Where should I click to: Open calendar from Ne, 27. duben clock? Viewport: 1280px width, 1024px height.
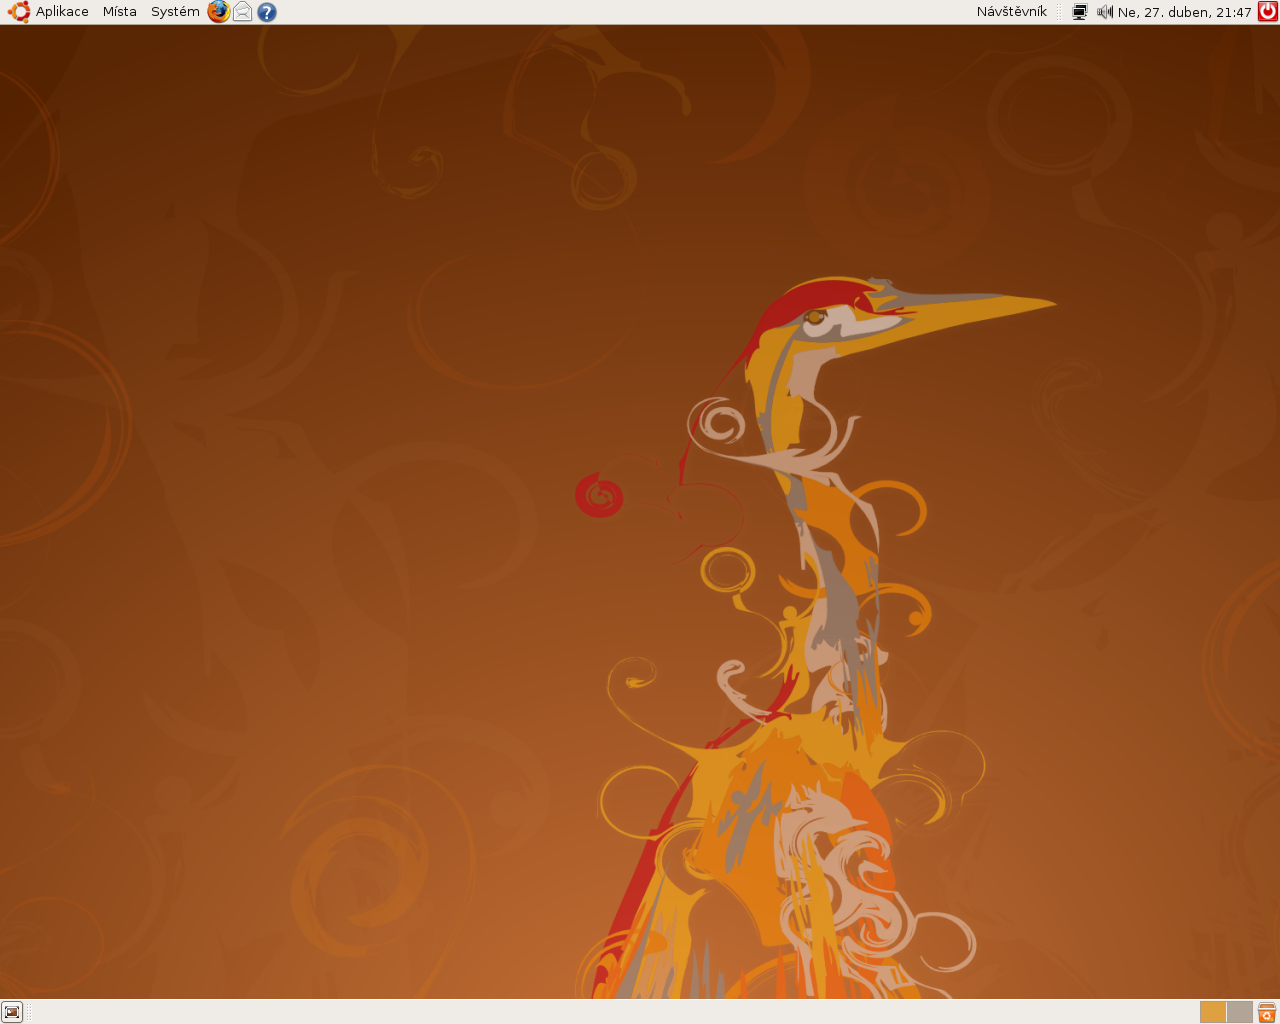tap(1185, 12)
